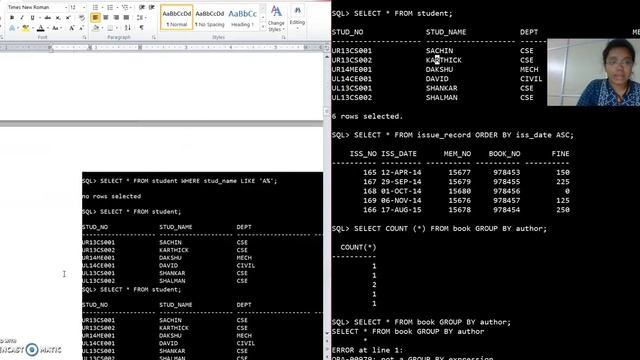Image resolution: width=640 pixels, height=360 pixels.
Task: Click the Word horizontal ruler
Action: 163,47
